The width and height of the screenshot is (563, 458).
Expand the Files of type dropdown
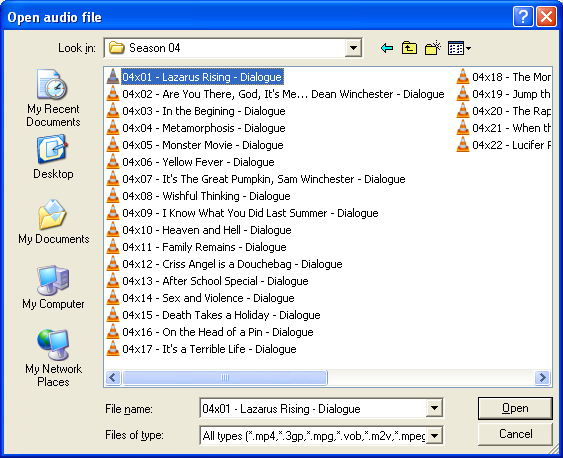(x=434, y=436)
